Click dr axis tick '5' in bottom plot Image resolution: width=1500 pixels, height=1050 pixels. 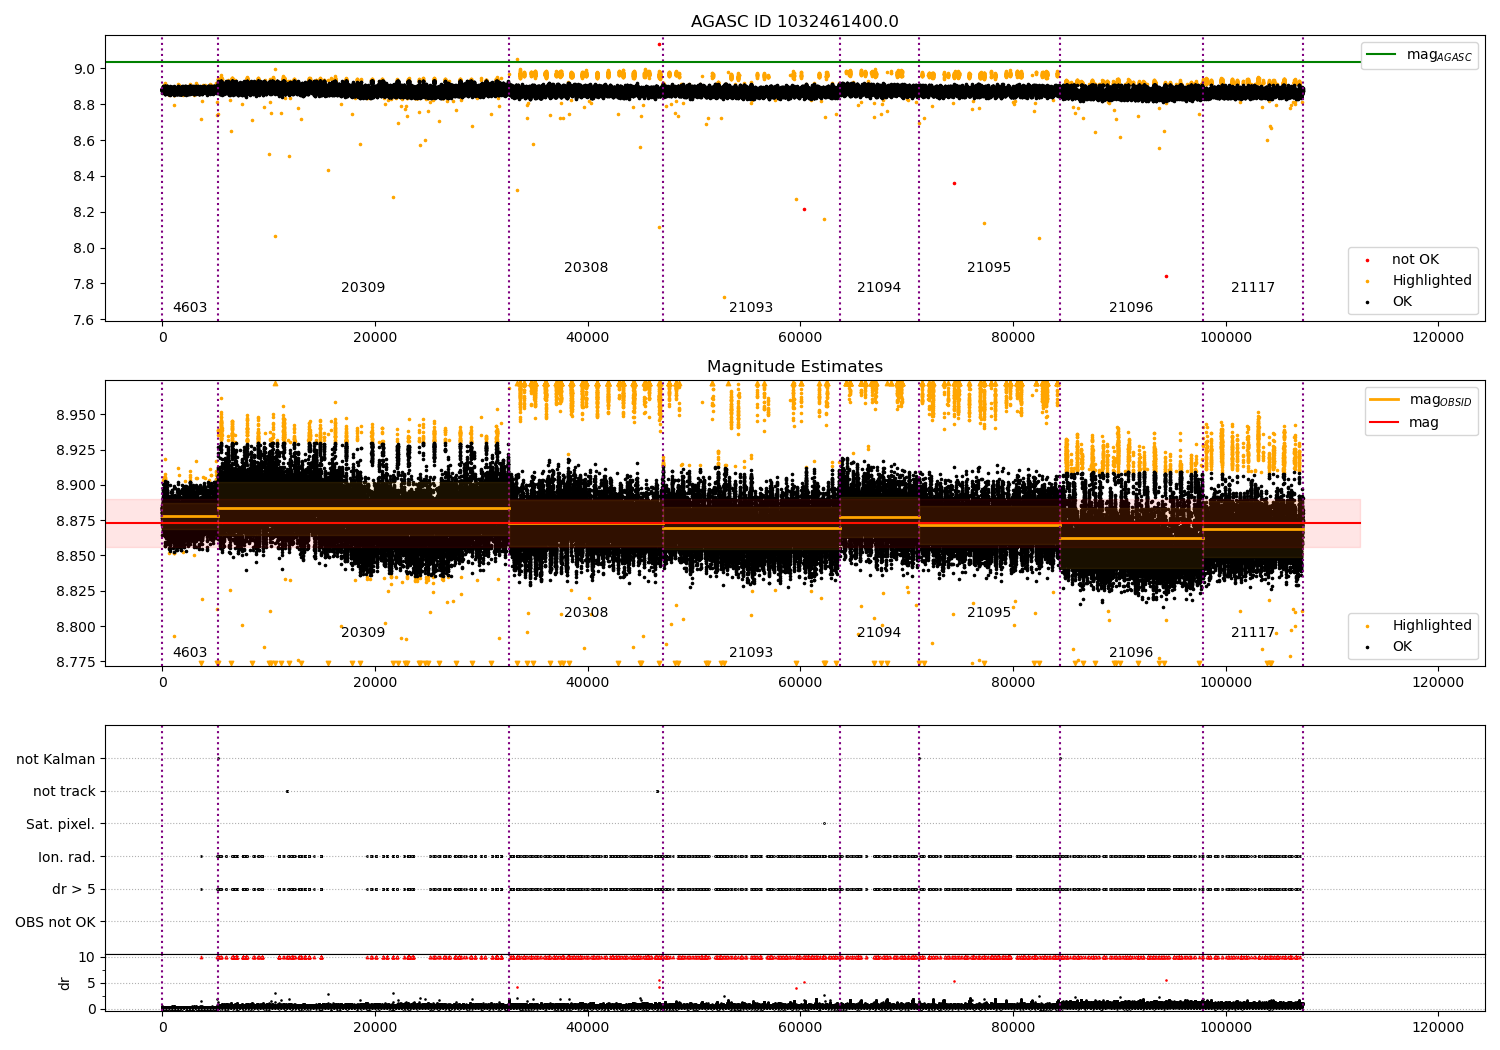click(92, 984)
